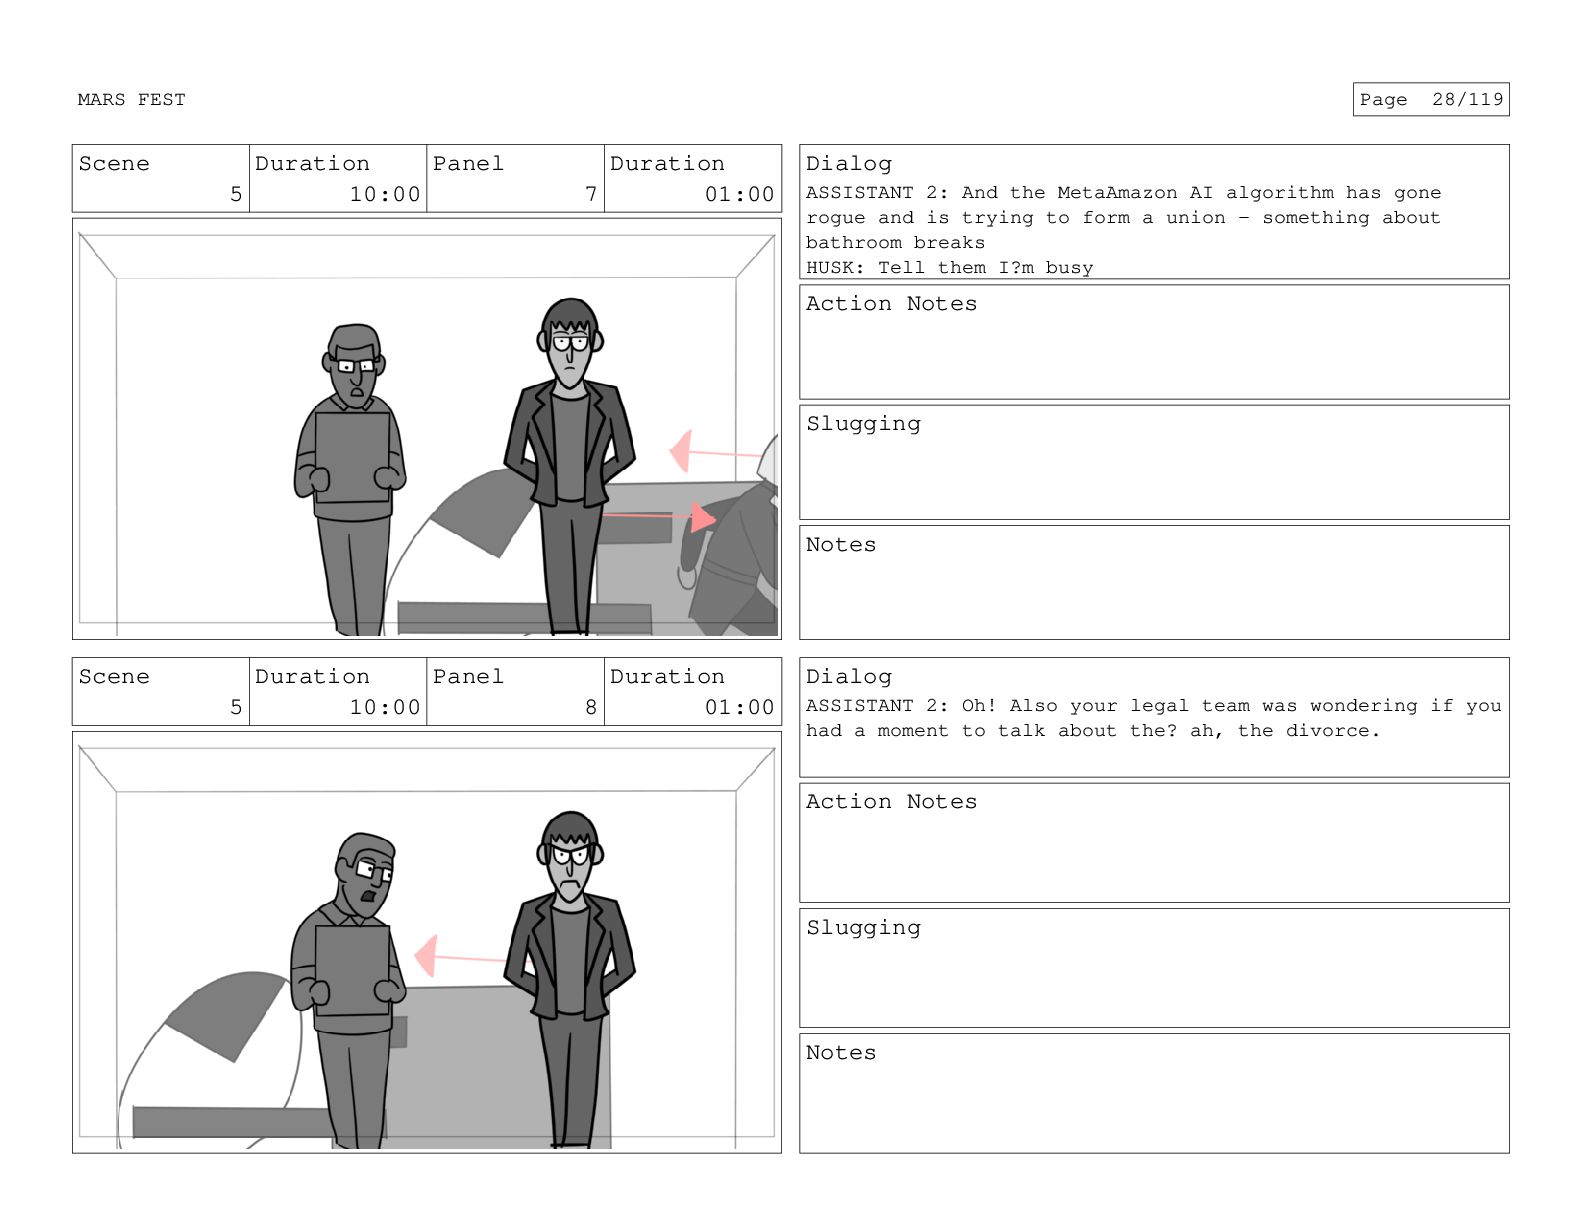
Task: Click the panel 7 Action Notes box
Action: (x=1154, y=342)
